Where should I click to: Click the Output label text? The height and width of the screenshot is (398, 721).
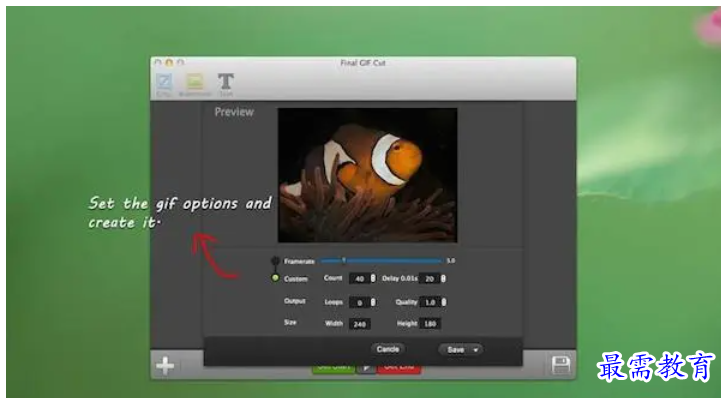pyautogui.click(x=295, y=301)
